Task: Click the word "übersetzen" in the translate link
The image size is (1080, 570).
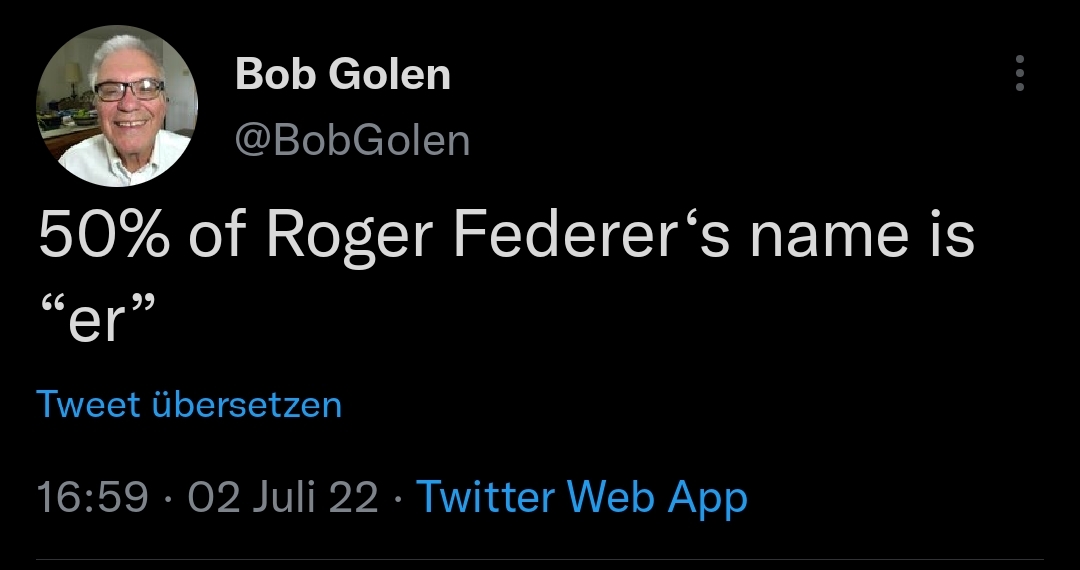Action: [247, 405]
